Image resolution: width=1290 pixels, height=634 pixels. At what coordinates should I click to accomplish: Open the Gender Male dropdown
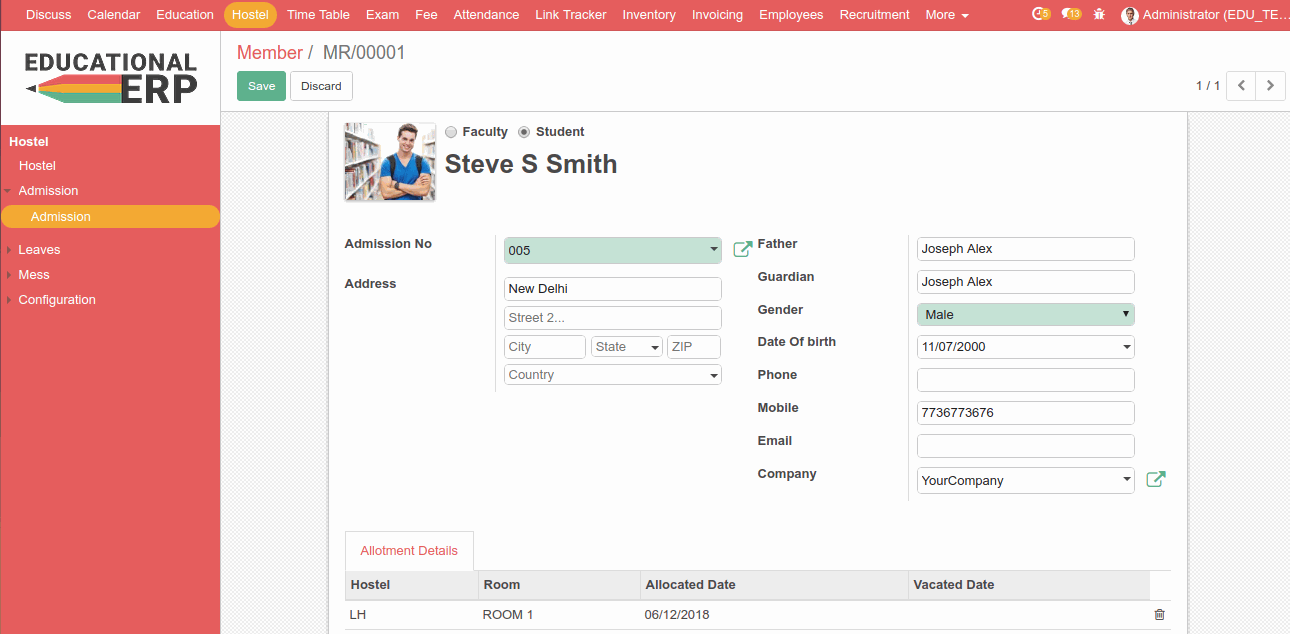point(1026,314)
